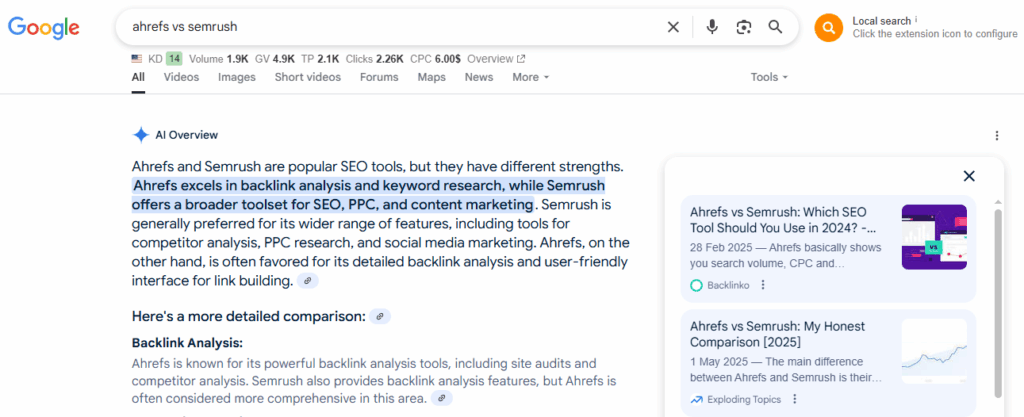Viewport: 1024px width, 417px height.
Task: Click the CPC 6.00$ metric
Action: click(x=435, y=59)
